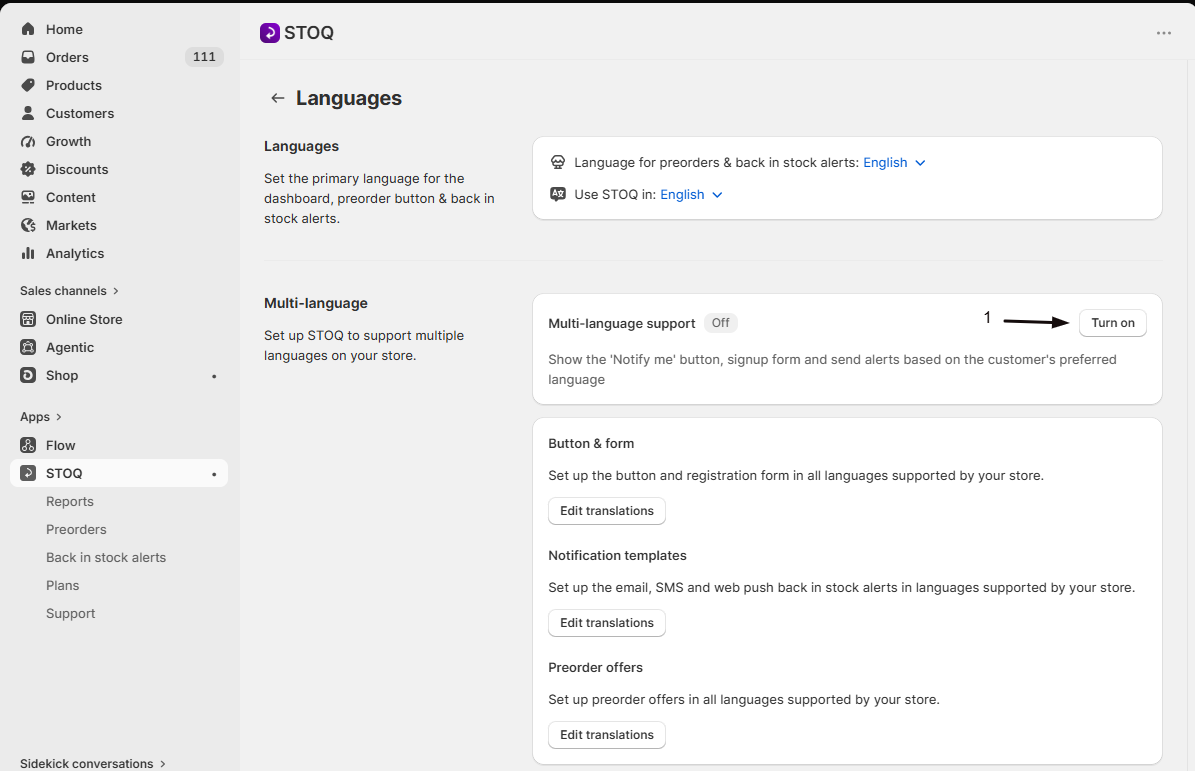Click the Preorder offers heading
The width and height of the screenshot is (1195, 771).
coord(595,667)
